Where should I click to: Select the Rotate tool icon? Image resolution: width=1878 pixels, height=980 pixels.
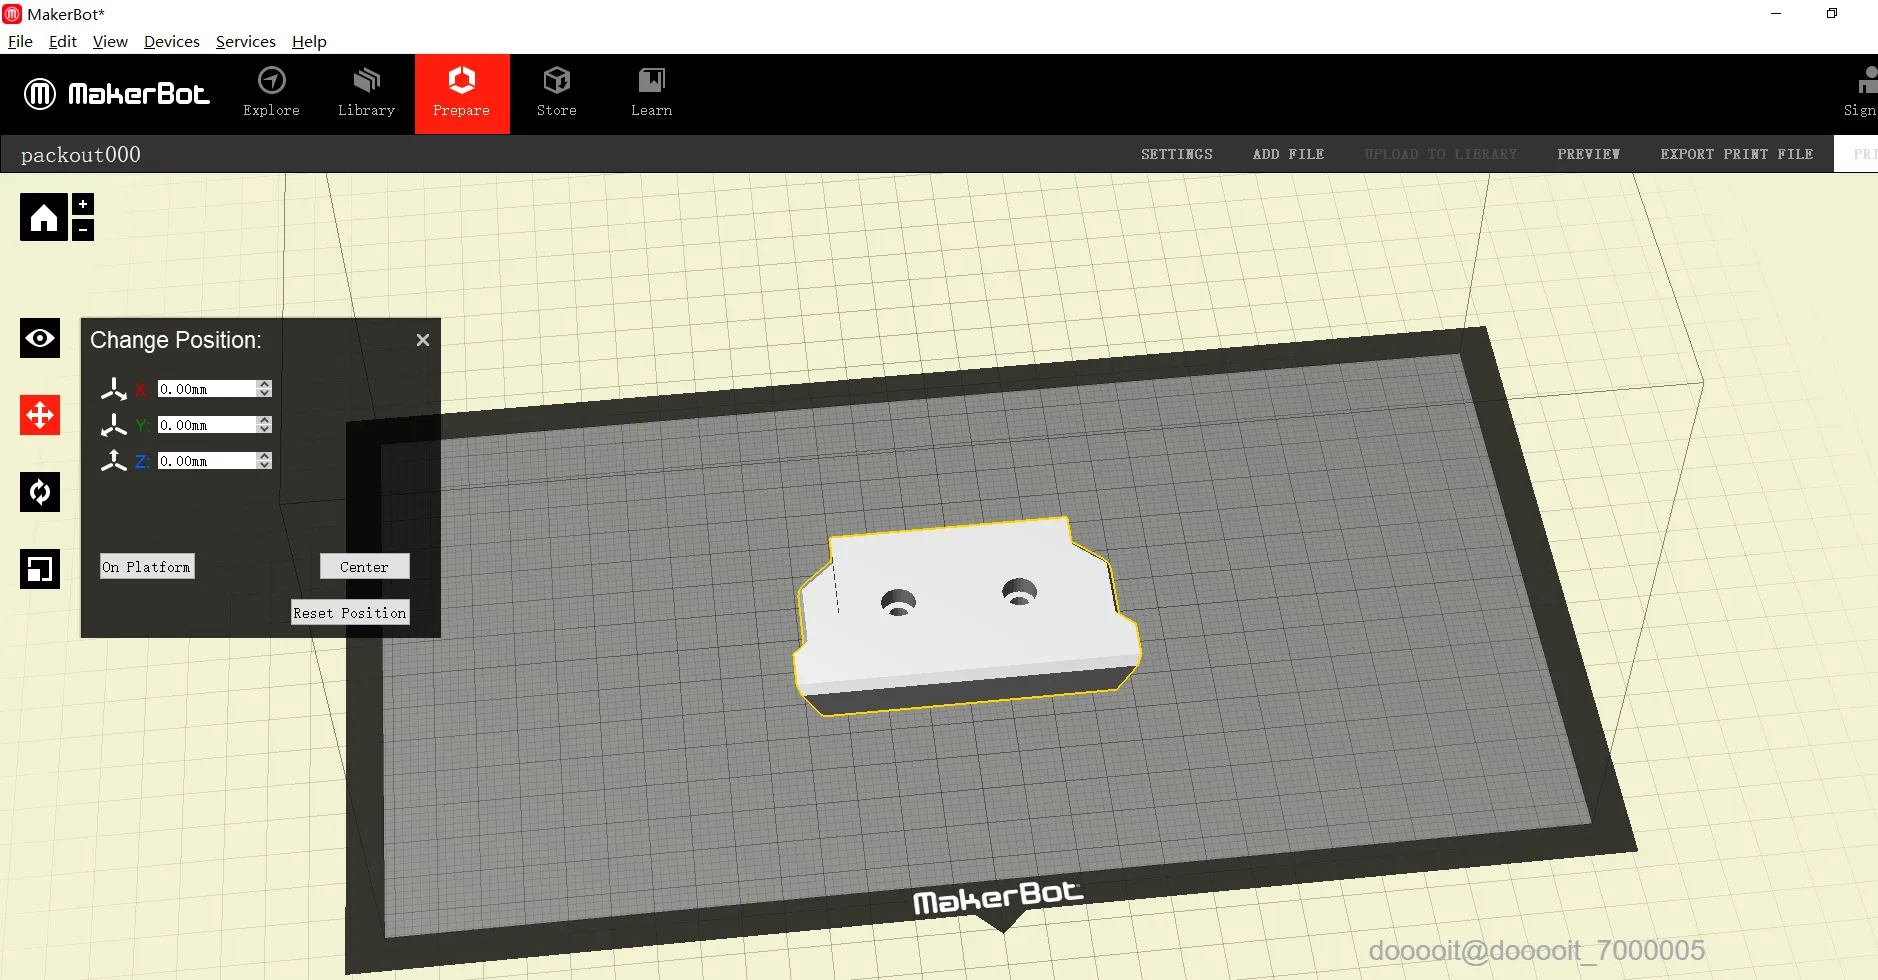click(40, 492)
